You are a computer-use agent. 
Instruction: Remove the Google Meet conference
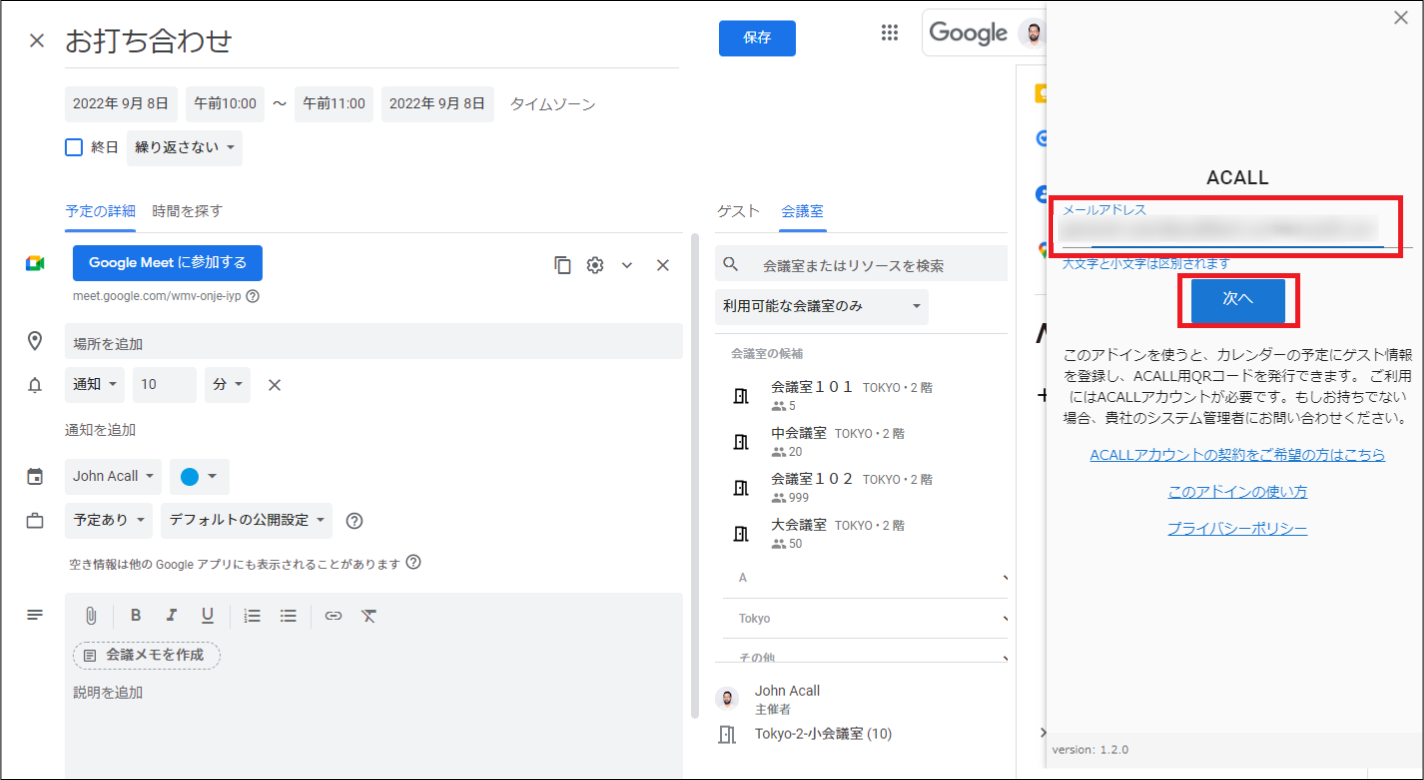click(x=662, y=265)
